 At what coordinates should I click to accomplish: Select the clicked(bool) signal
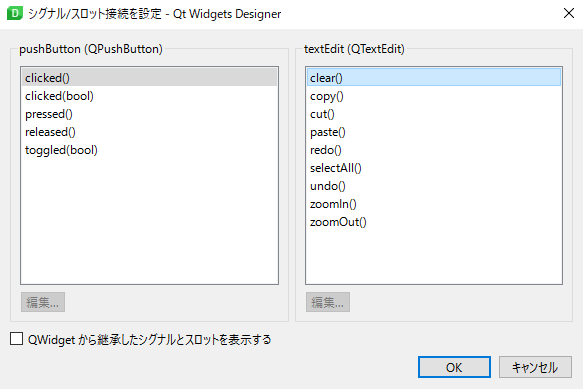tap(149, 96)
